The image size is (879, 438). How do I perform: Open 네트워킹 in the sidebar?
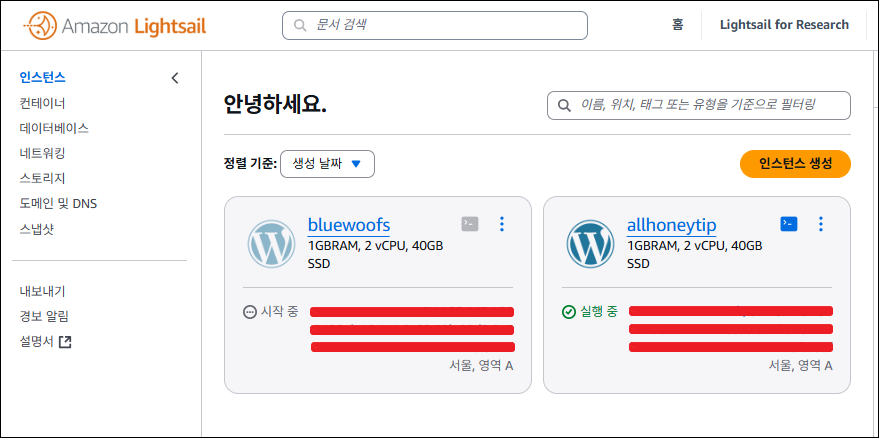coord(43,153)
